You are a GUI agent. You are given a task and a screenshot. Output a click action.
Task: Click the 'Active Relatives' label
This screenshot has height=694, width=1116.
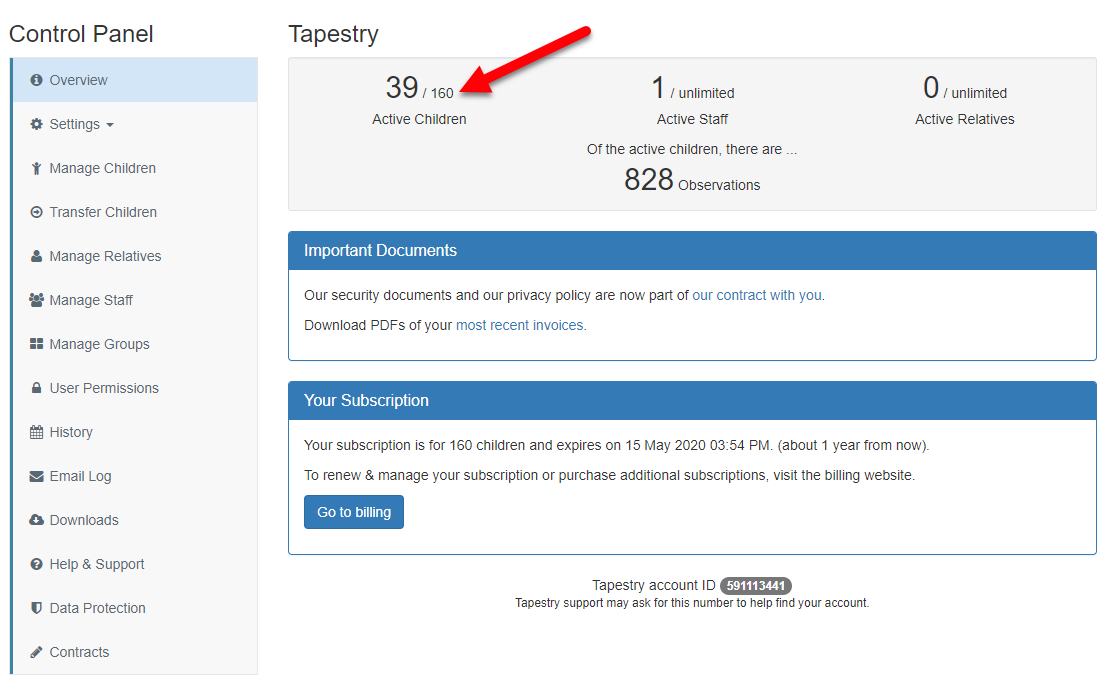pos(964,120)
